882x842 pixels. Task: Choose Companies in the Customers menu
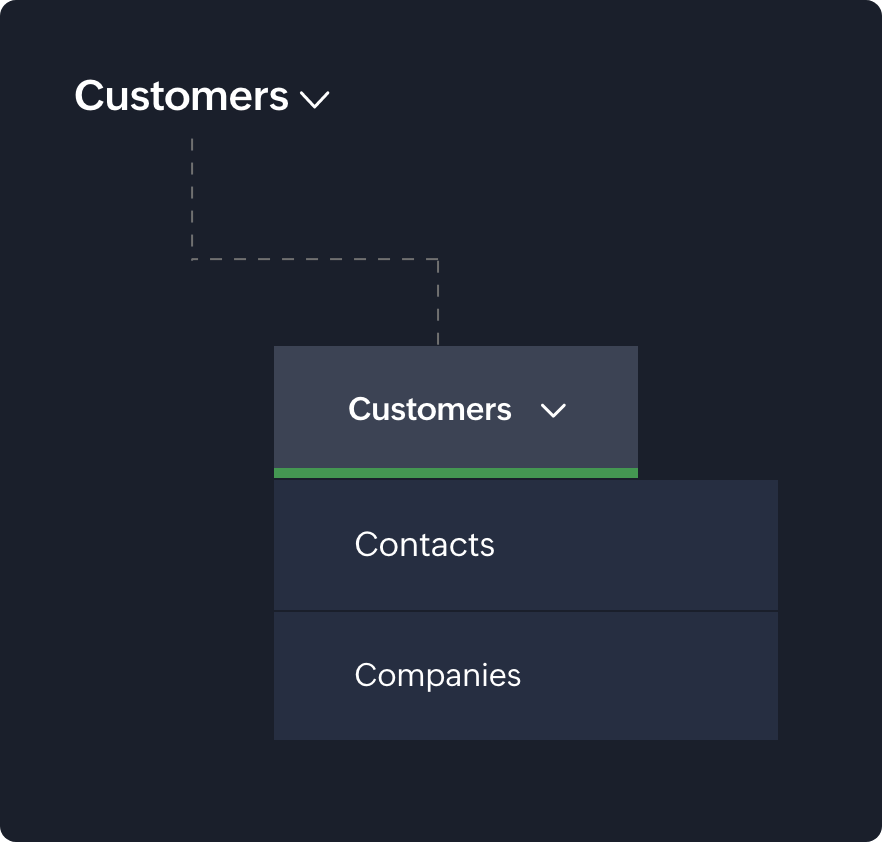click(437, 675)
